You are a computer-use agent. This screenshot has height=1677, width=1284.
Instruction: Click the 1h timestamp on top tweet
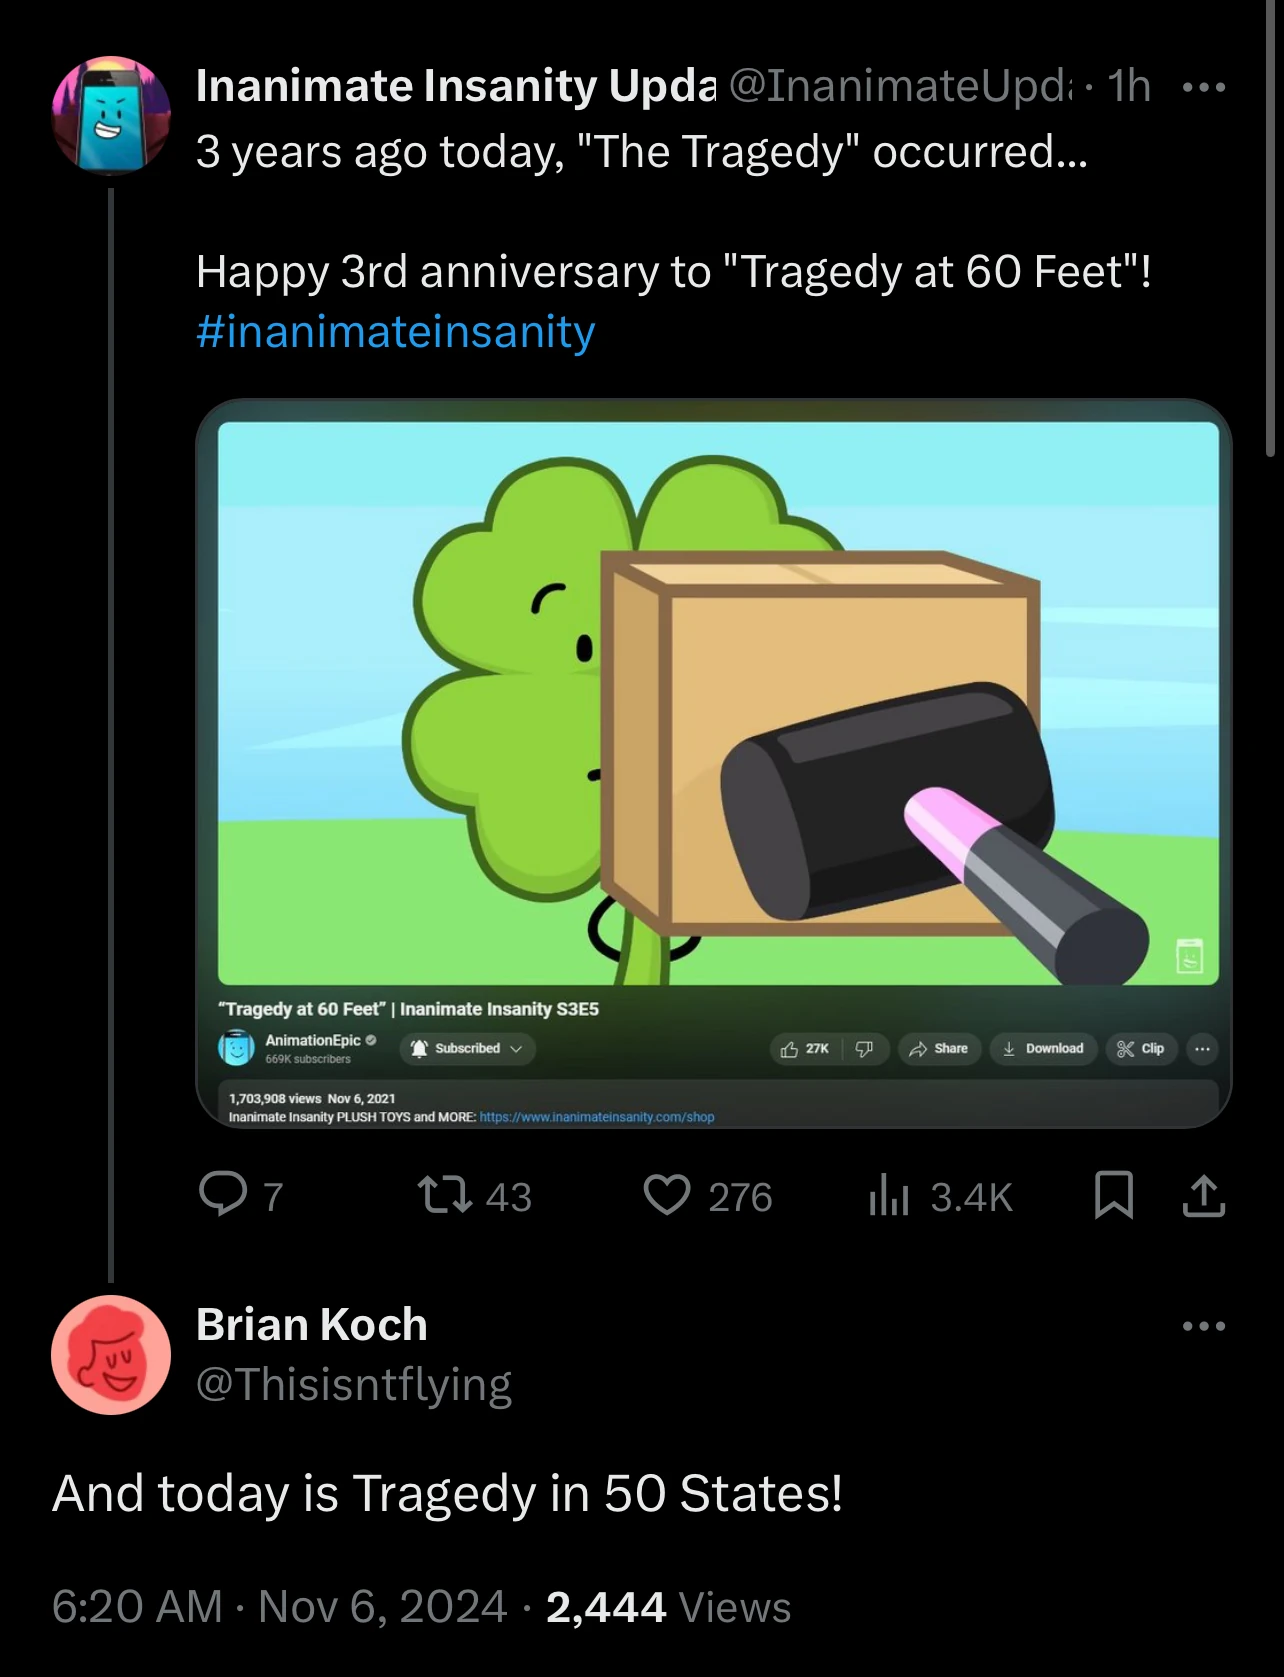[x=1129, y=86]
